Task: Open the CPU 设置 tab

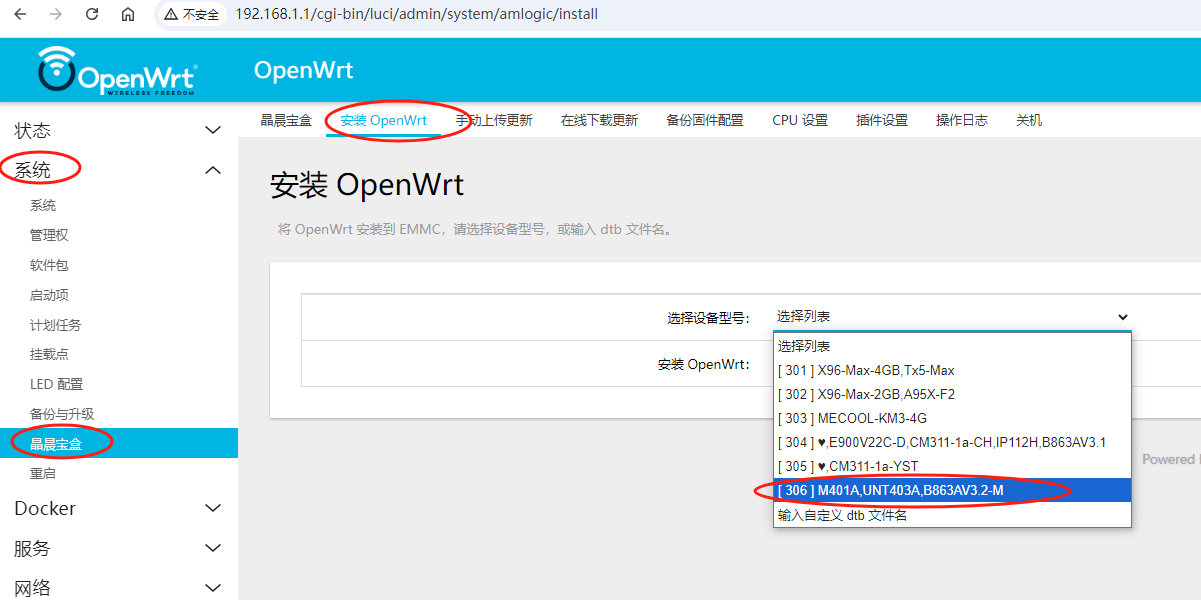Action: (x=800, y=120)
